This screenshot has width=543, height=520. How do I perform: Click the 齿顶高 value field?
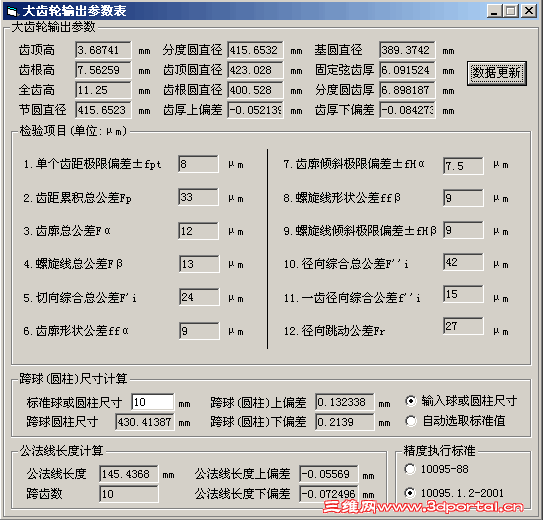click(x=103, y=50)
